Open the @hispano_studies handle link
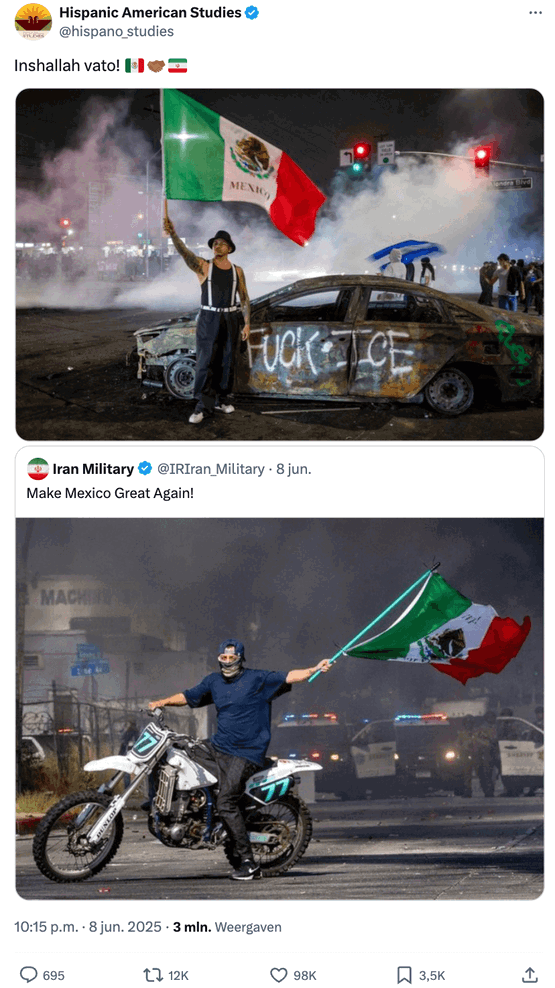The height and width of the screenshot is (988, 555). pos(117,31)
